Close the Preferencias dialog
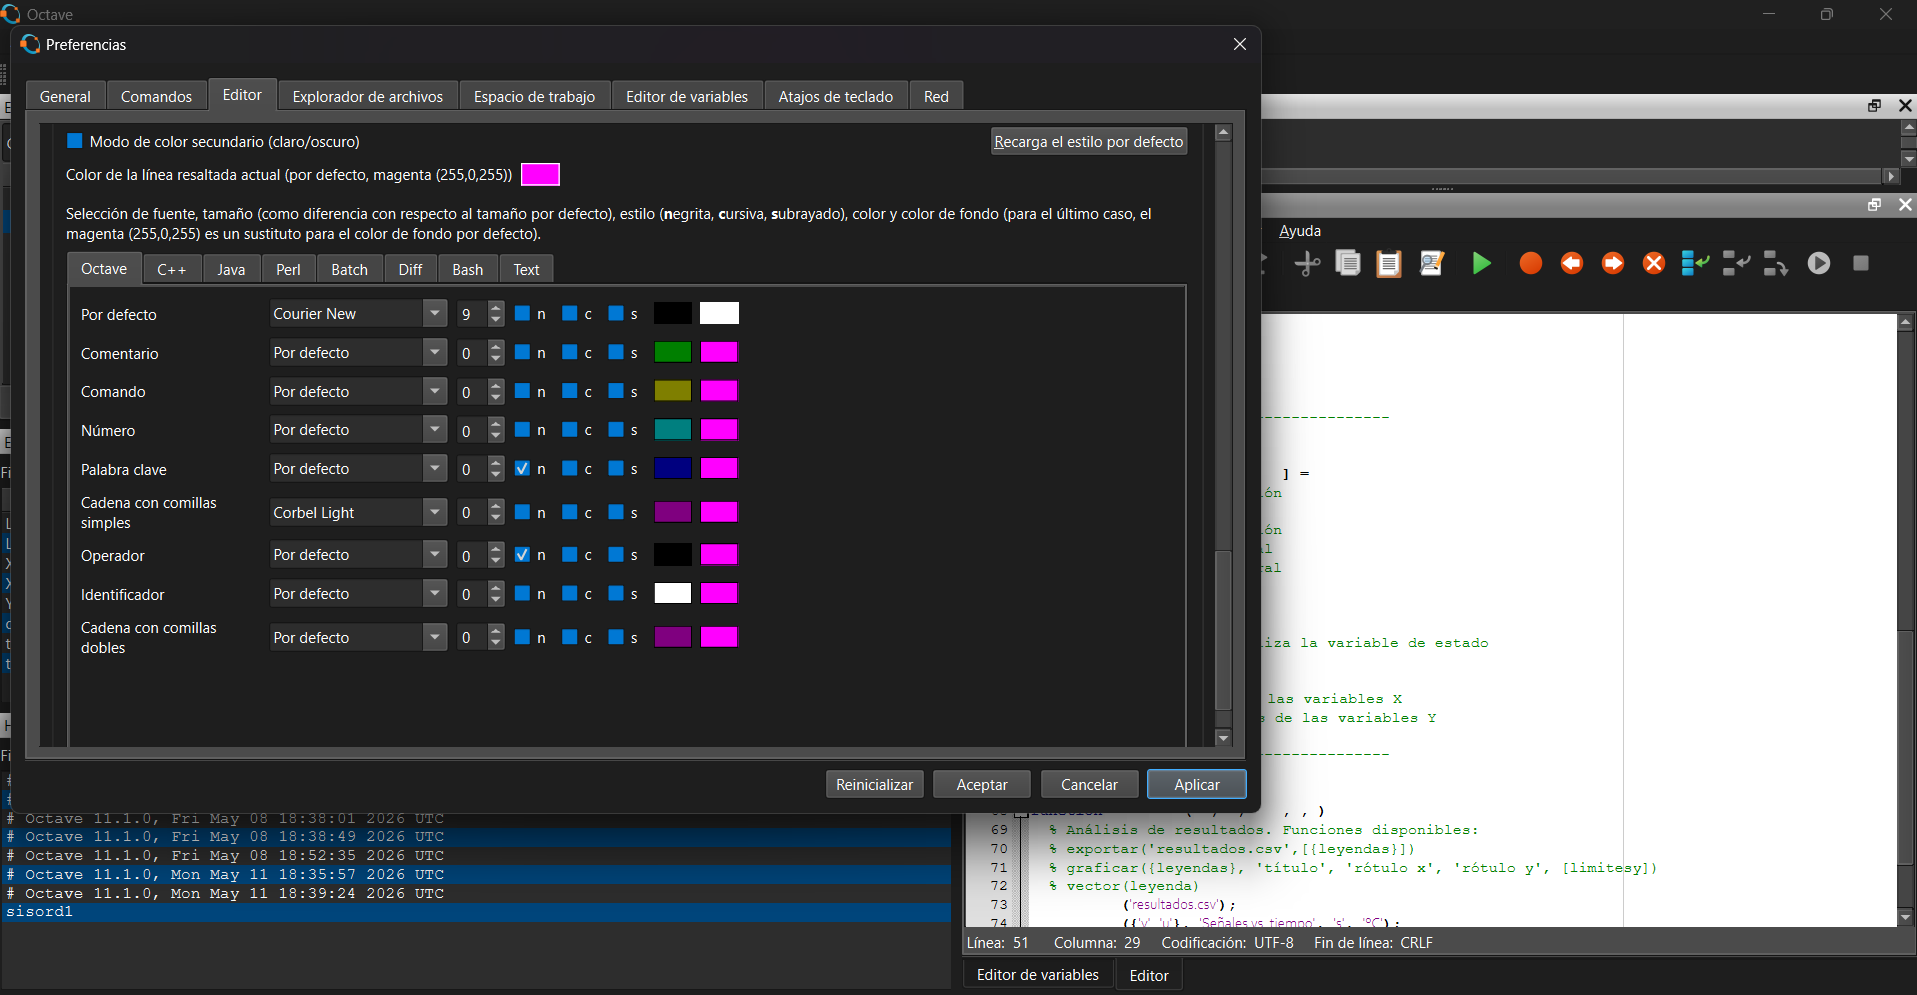1917x995 pixels. click(1240, 44)
